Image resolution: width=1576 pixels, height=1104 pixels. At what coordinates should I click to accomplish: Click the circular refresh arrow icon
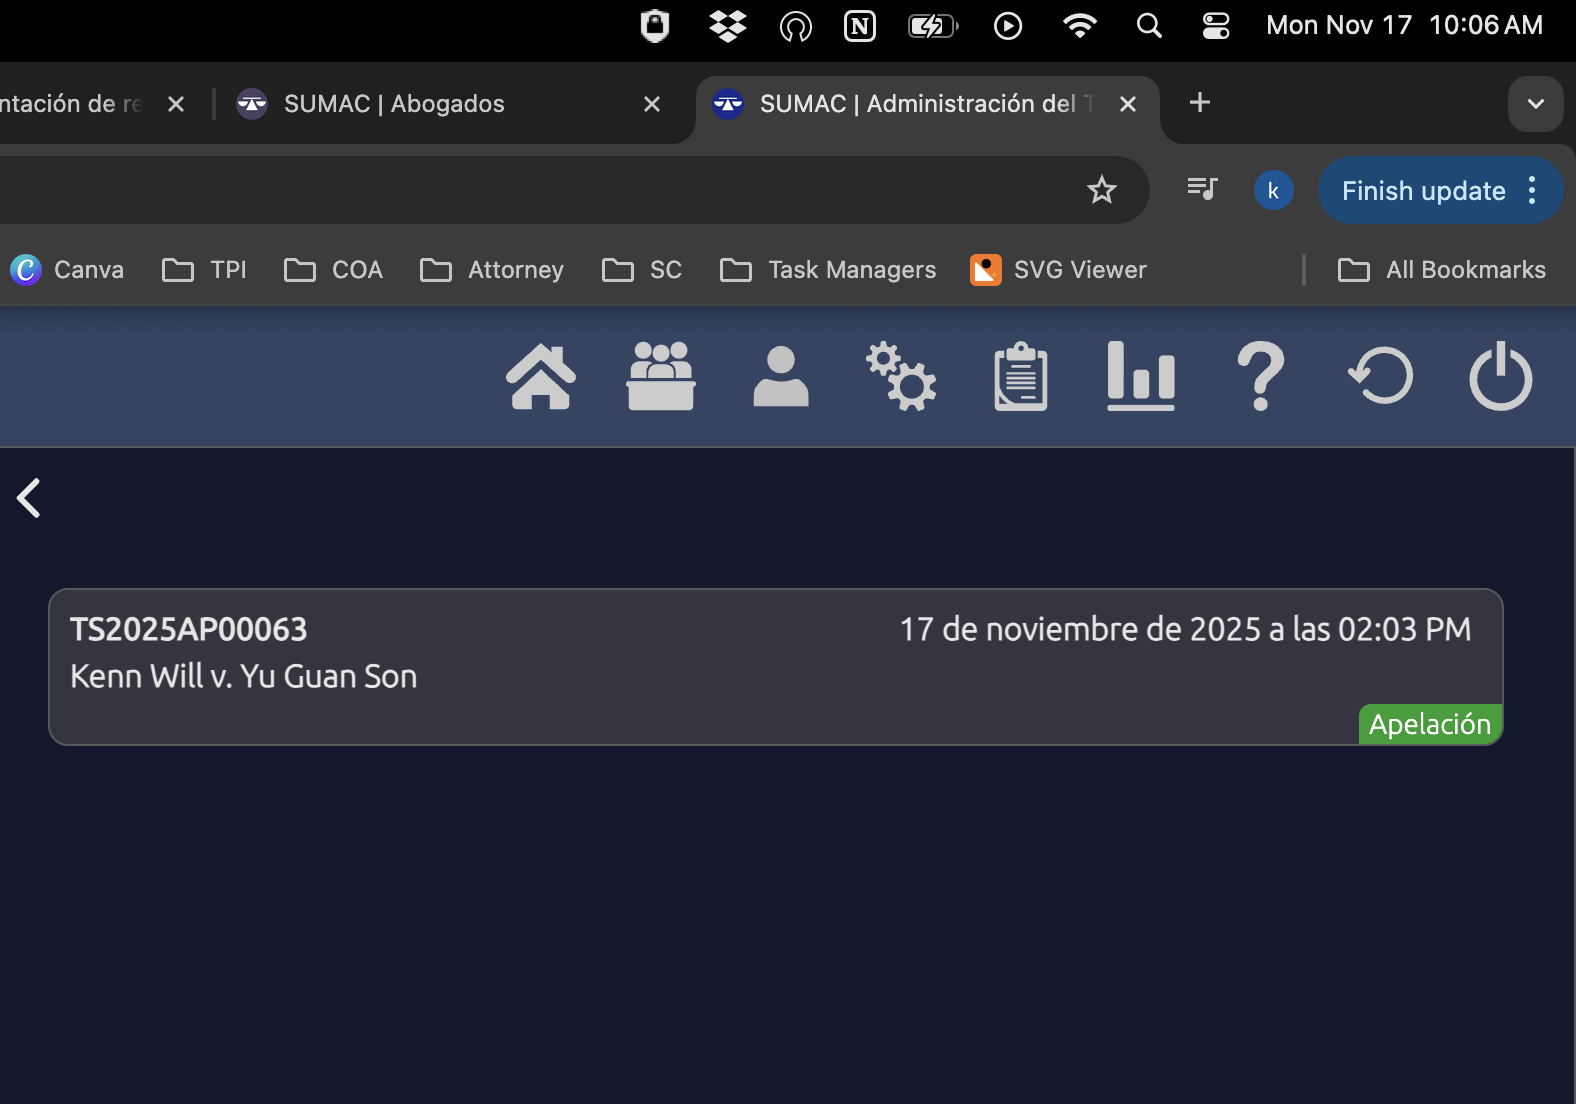1381,377
